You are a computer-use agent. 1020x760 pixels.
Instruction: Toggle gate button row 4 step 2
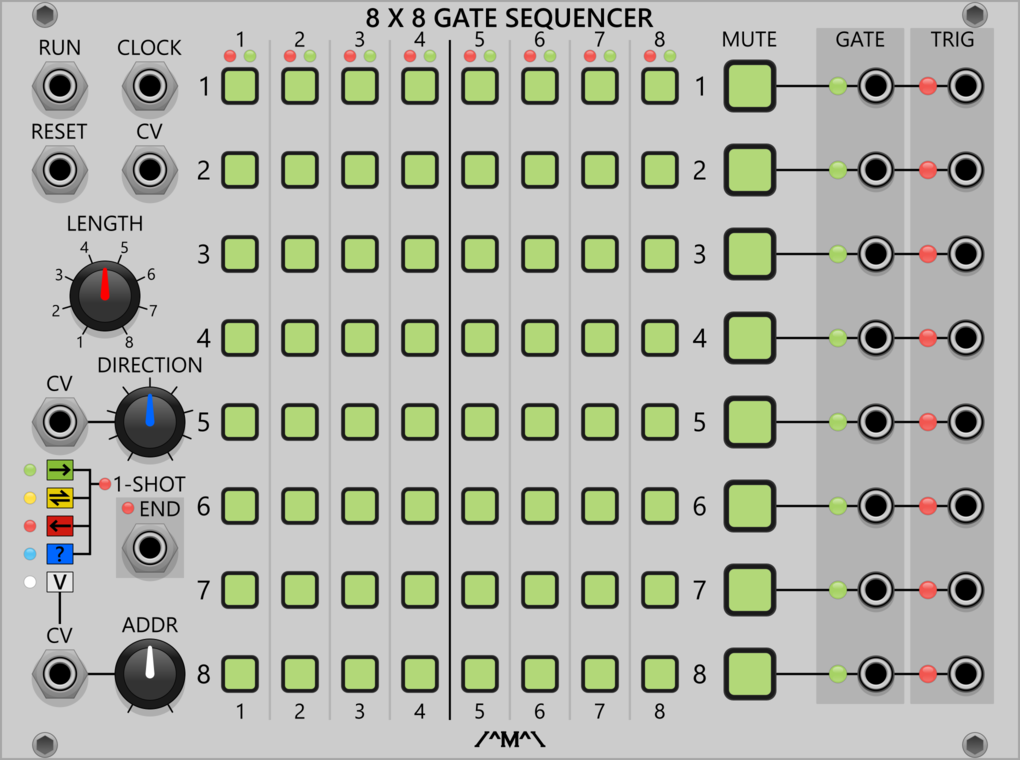coord(300,338)
